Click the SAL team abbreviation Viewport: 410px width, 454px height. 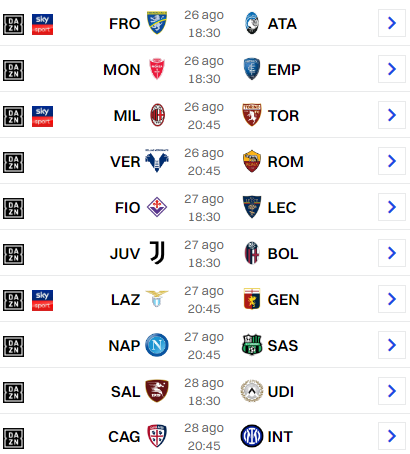pyautogui.click(x=125, y=392)
